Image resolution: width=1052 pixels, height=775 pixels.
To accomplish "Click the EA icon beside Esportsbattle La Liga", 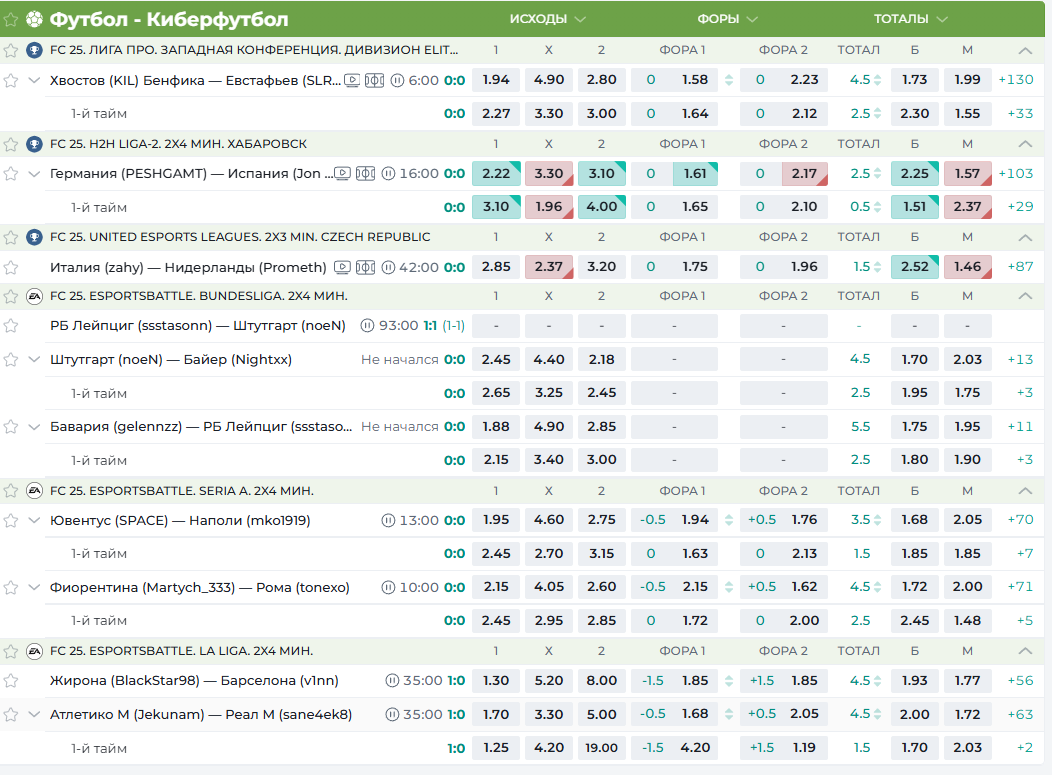I will (34, 651).
